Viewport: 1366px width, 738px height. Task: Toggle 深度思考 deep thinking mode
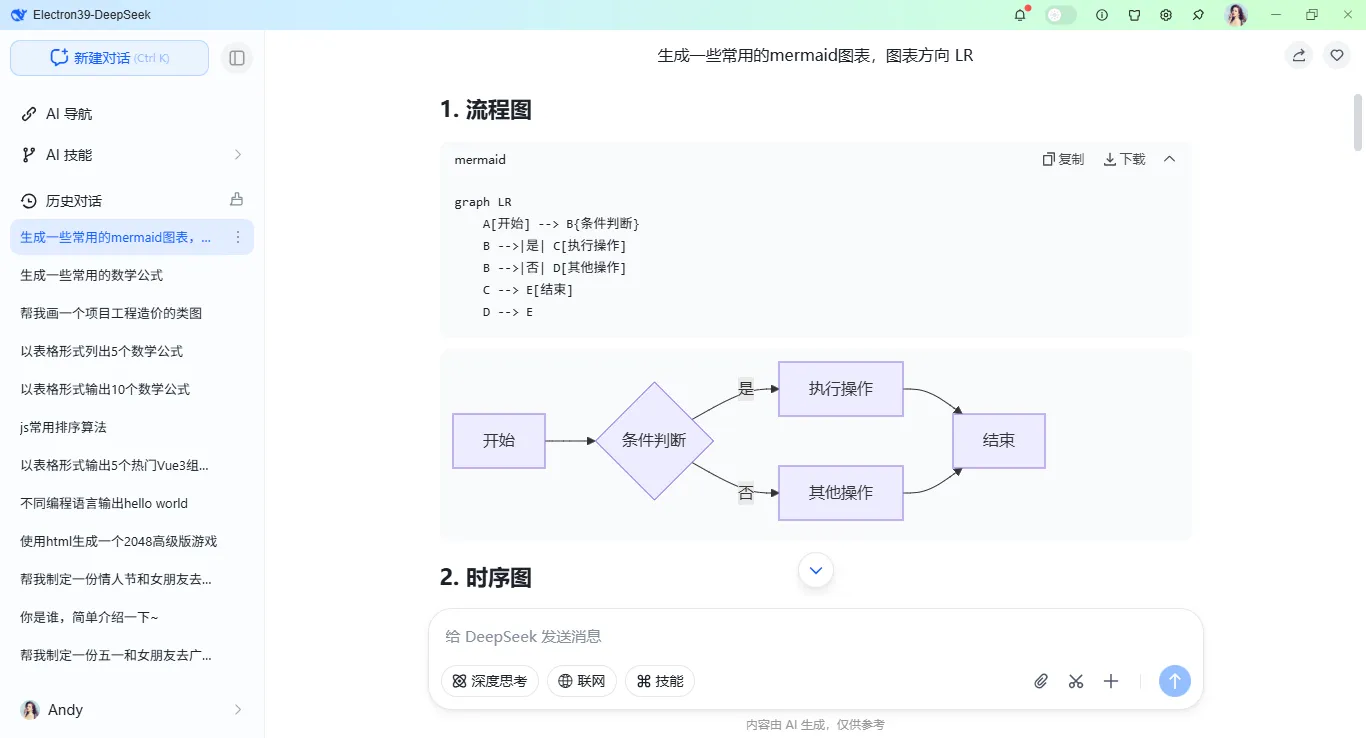pos(490,681)
